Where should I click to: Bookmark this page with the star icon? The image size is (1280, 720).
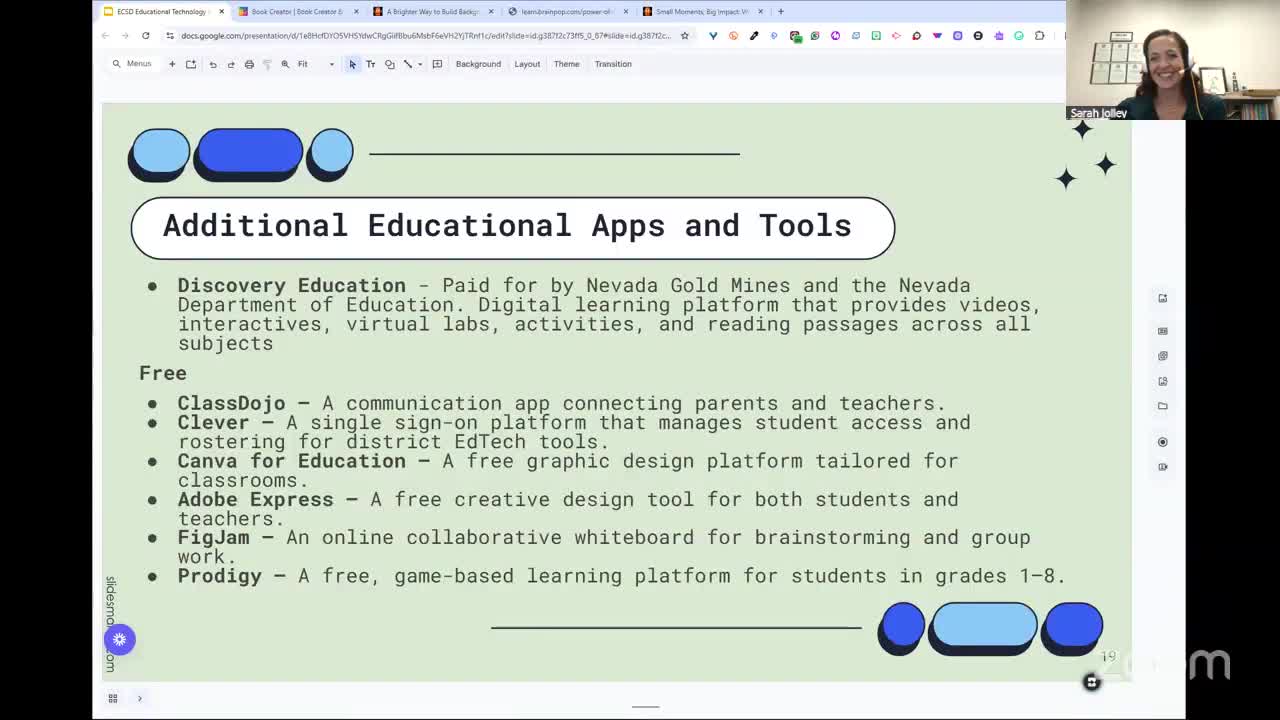click(684, 36)
